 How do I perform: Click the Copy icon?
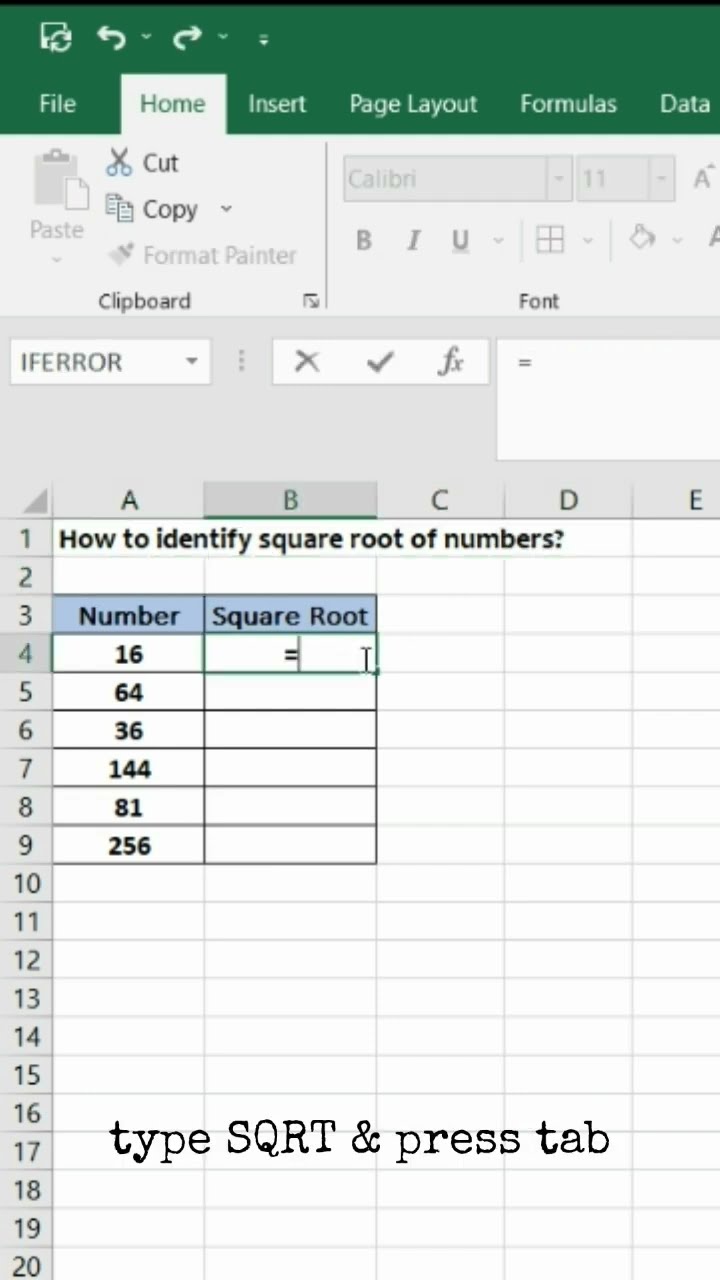click(x=120, y=208)
